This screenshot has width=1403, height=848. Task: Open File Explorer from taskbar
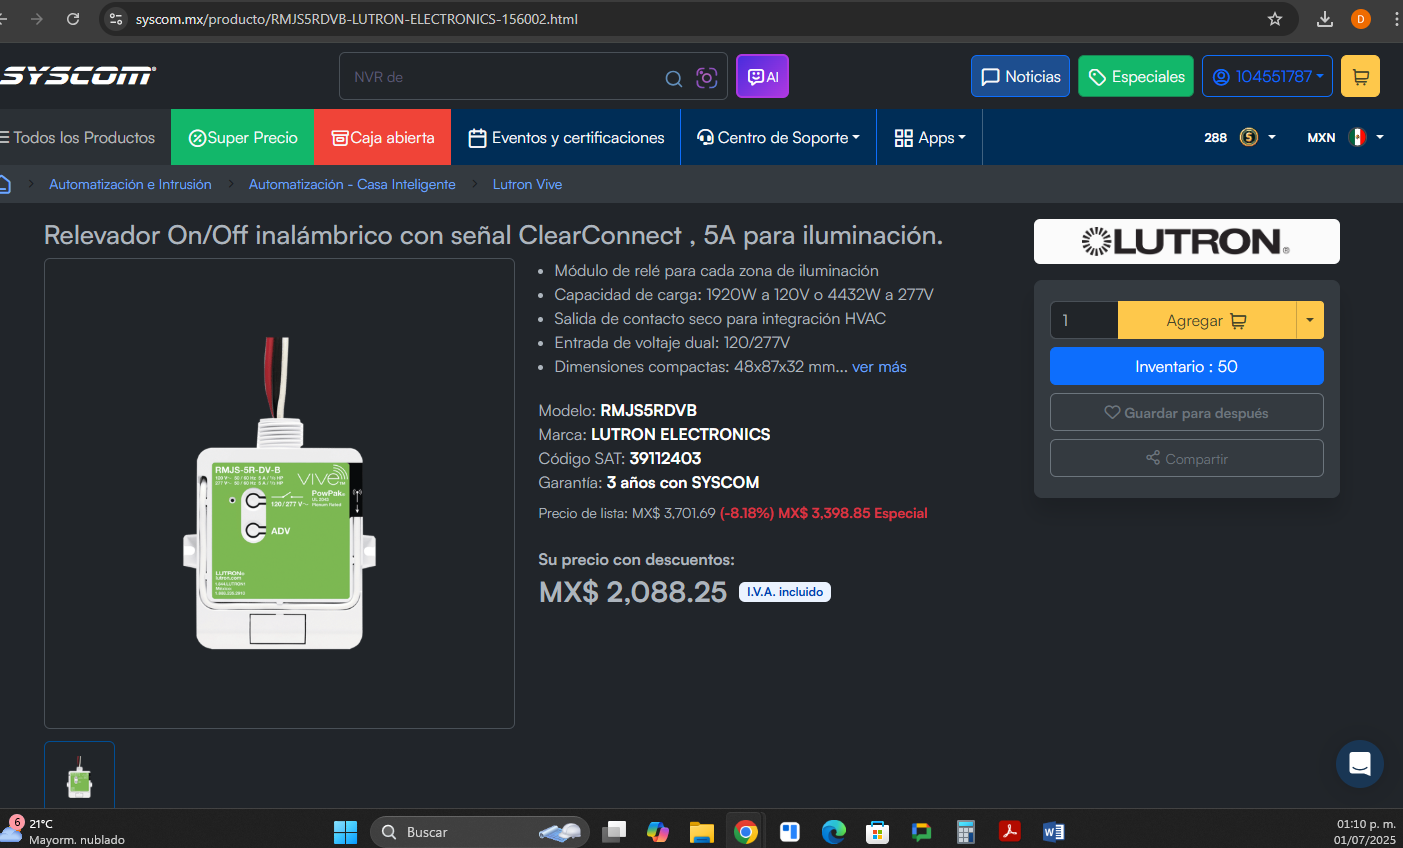tap(701, 832)
